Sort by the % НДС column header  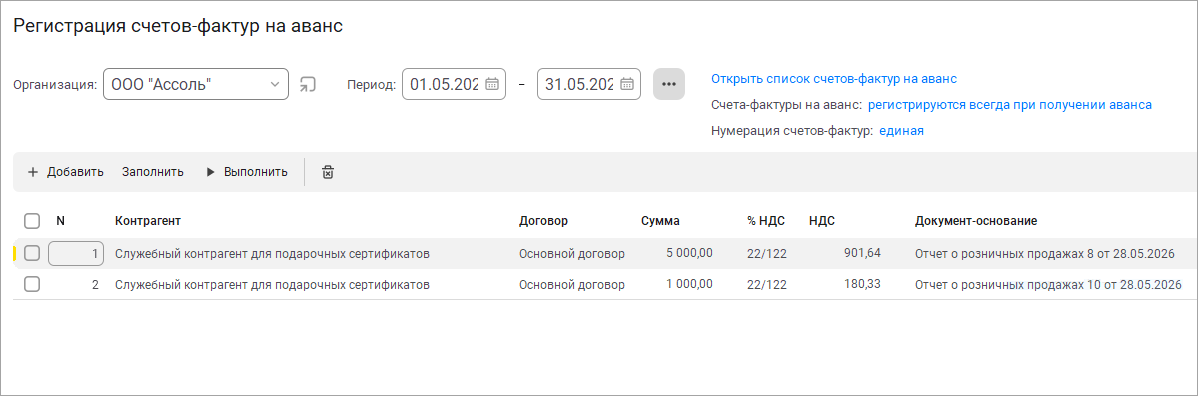pyautogui.click(x=766, y=222)
